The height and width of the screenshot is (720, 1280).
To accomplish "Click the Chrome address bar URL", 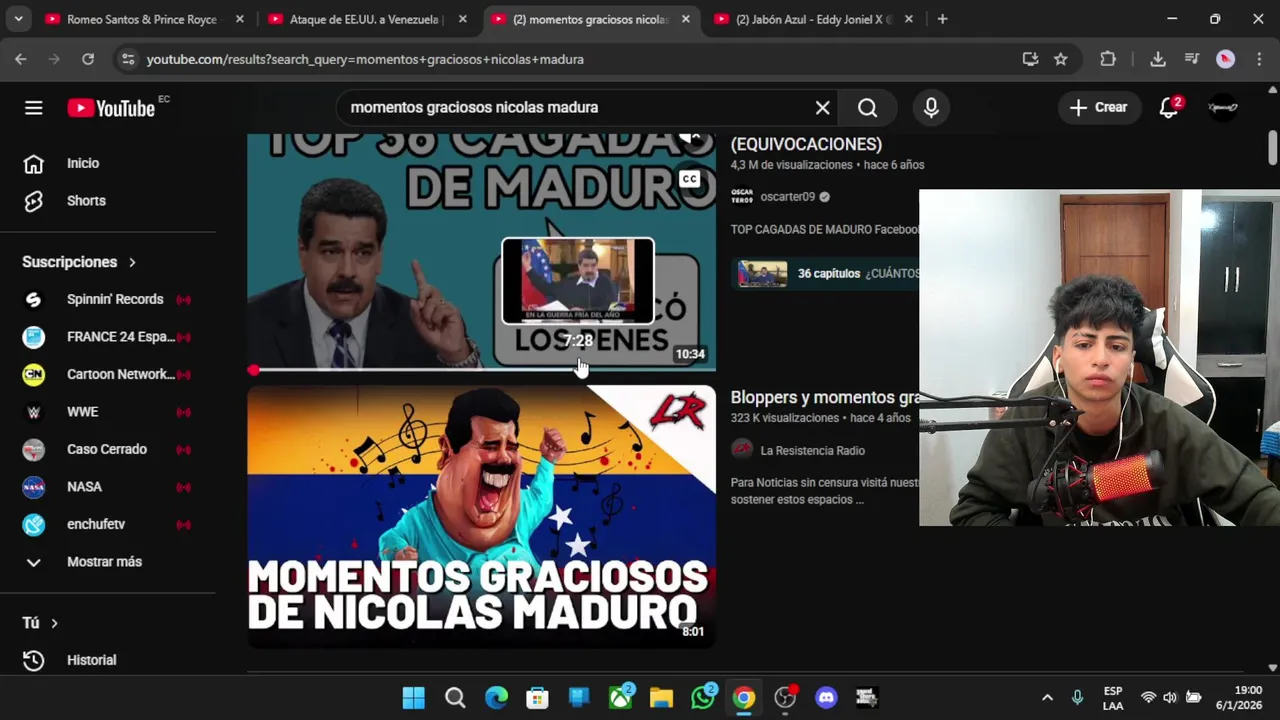I will (x=365, y=59).
